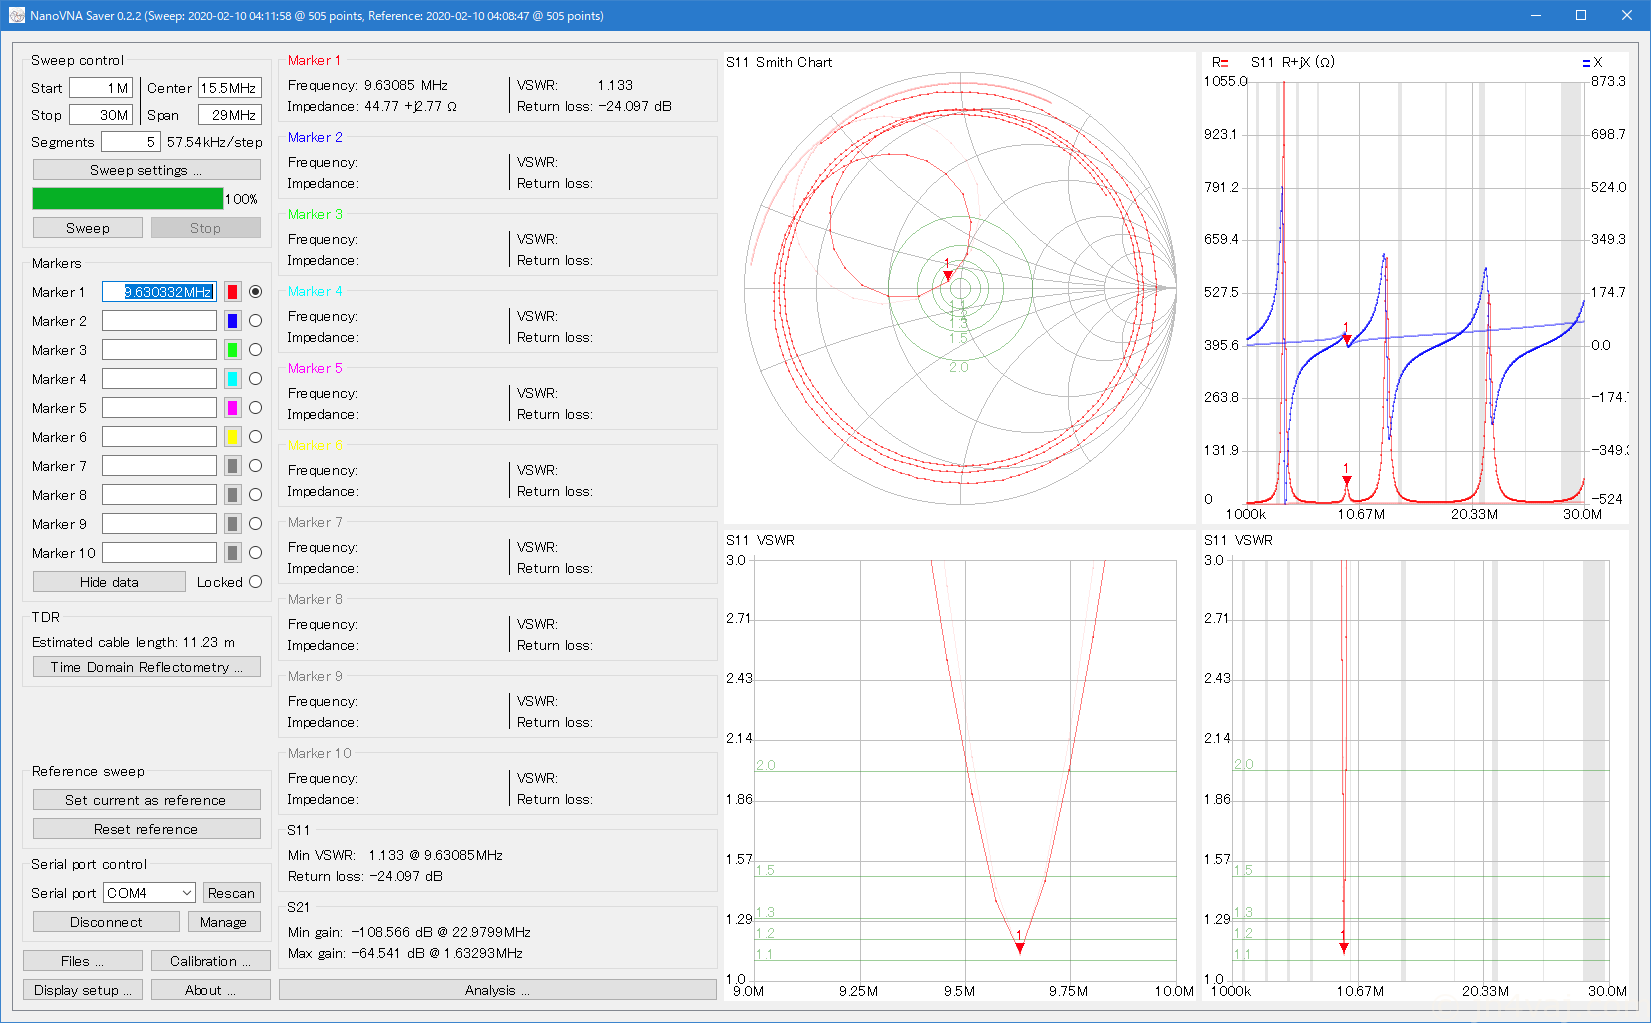Select the Marker 2 radio button
Image resolution: width=1651 pixels, height=1023 pixels.
coord(255,321)
